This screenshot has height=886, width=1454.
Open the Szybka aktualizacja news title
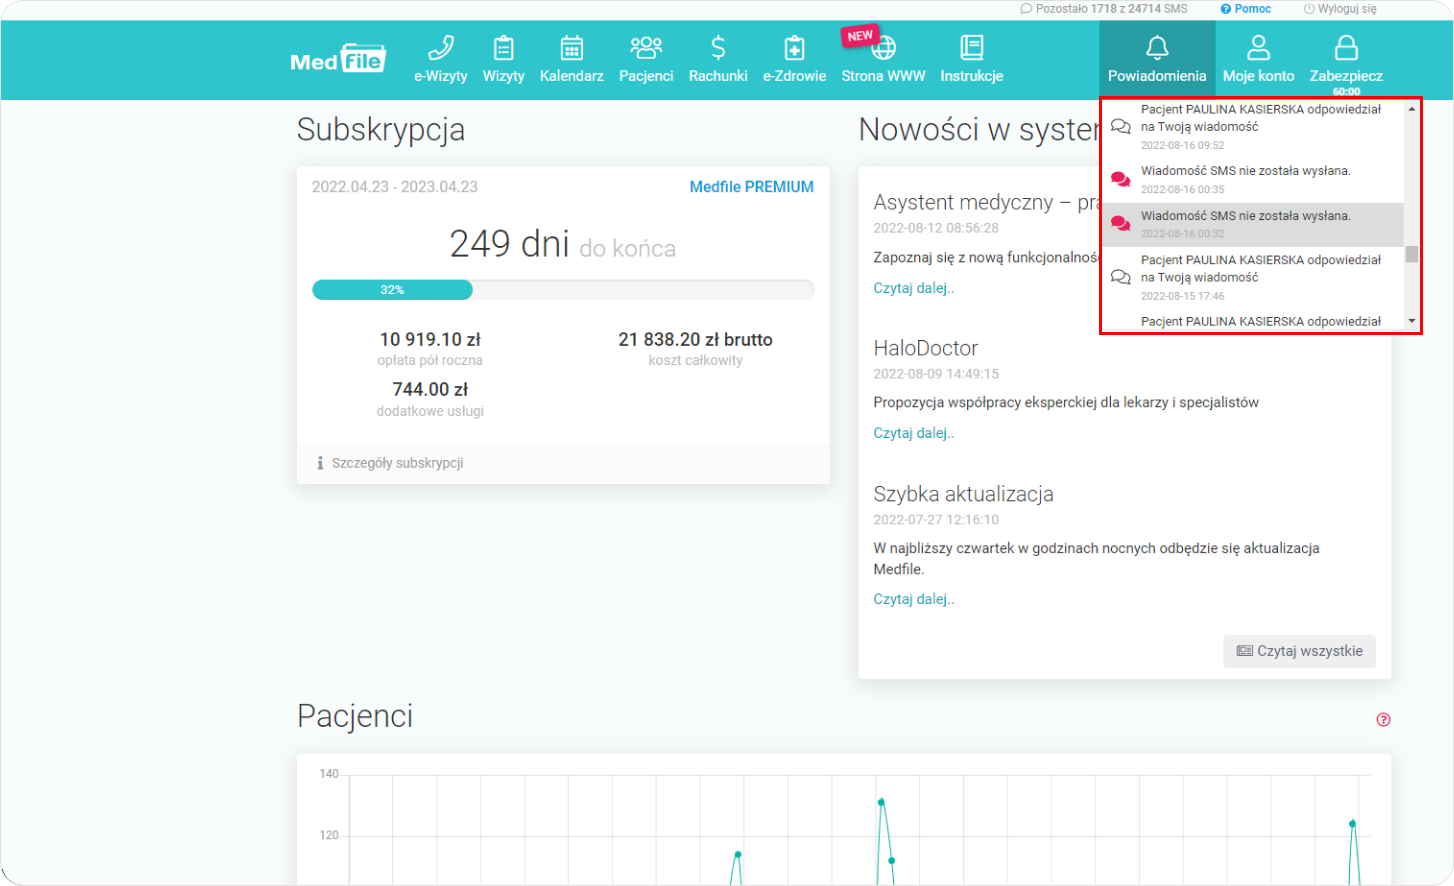[963, 494]
